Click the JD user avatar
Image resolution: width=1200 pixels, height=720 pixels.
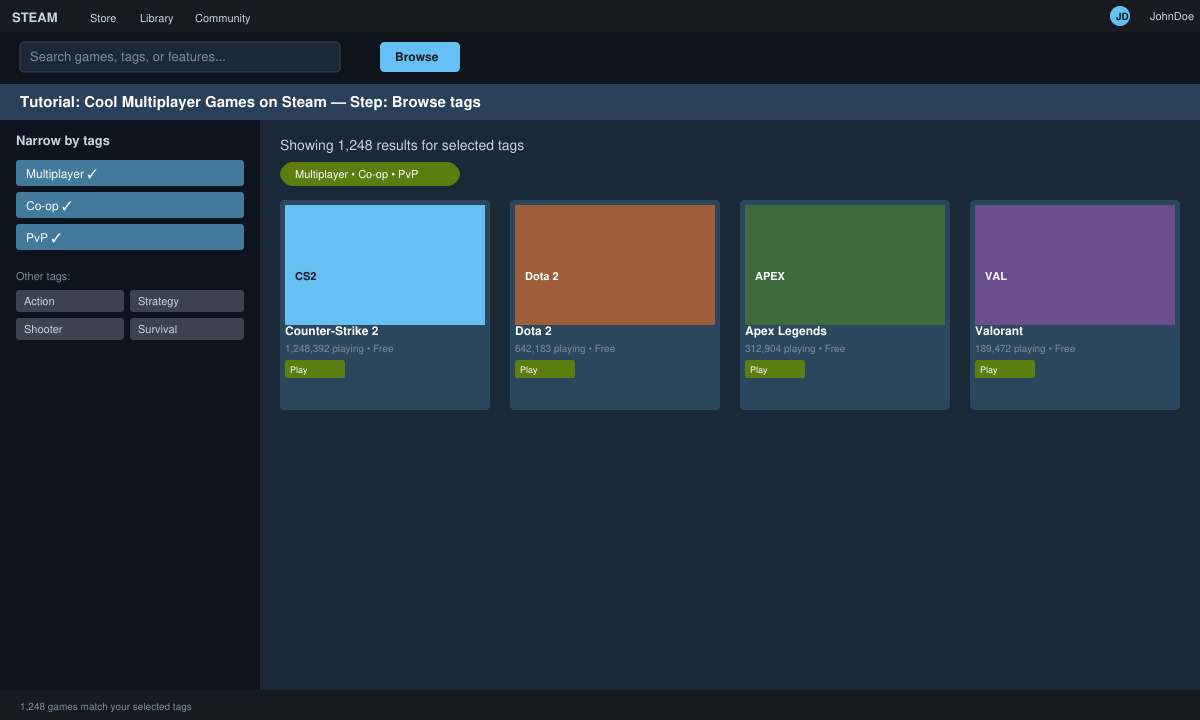tap(1120, 16)
